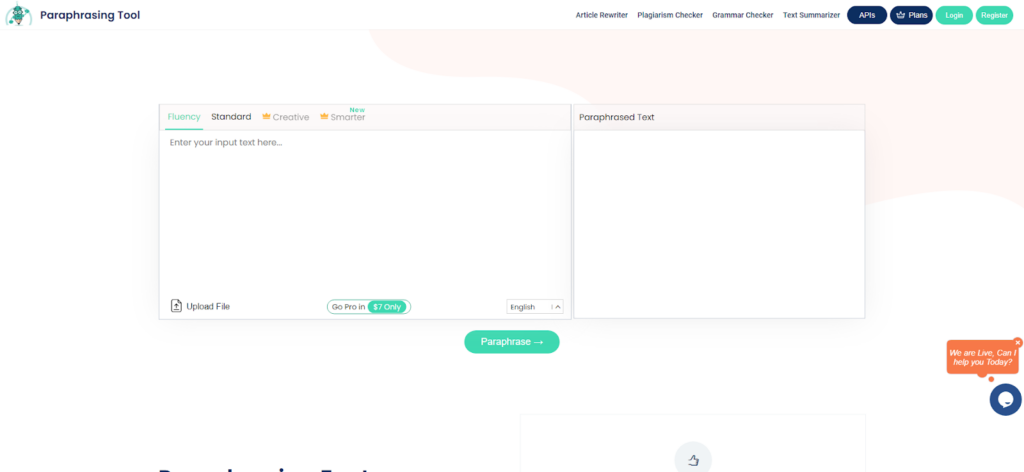This screenshot has width=1024, height=472.
Task: Click the Paraphrasing Tool robot logo
Action: (x=18, y=15)
